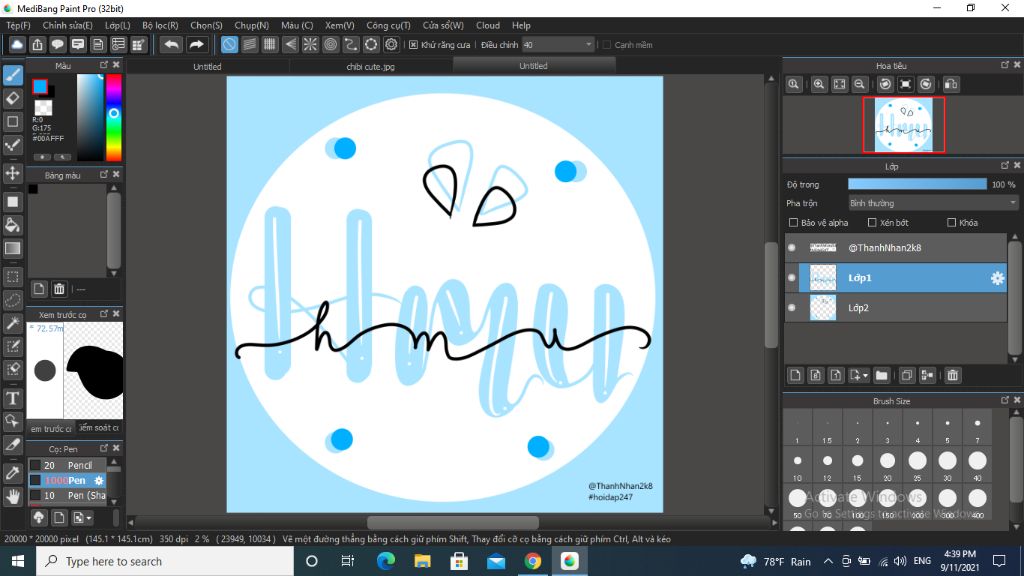Click the cloud save icon in the toolbar

tap(17, 44)
